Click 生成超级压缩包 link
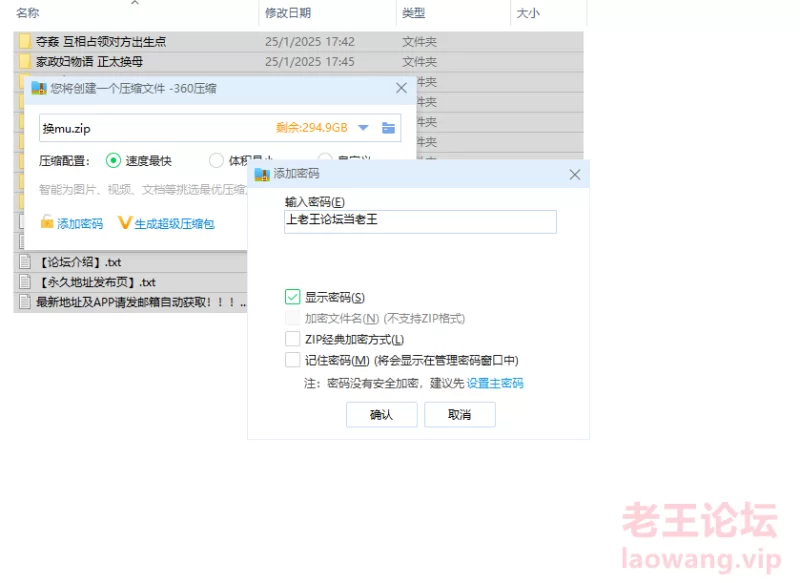800x583 pixels. point(174,223)
